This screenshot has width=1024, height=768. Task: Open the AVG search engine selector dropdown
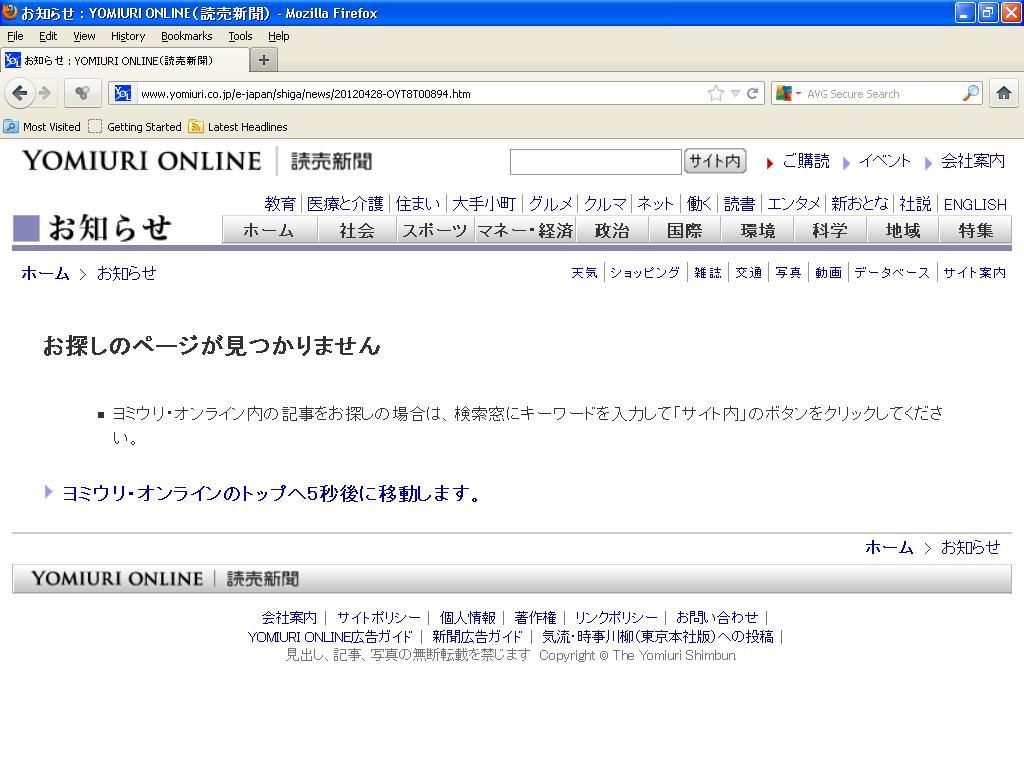click(788, 93)
